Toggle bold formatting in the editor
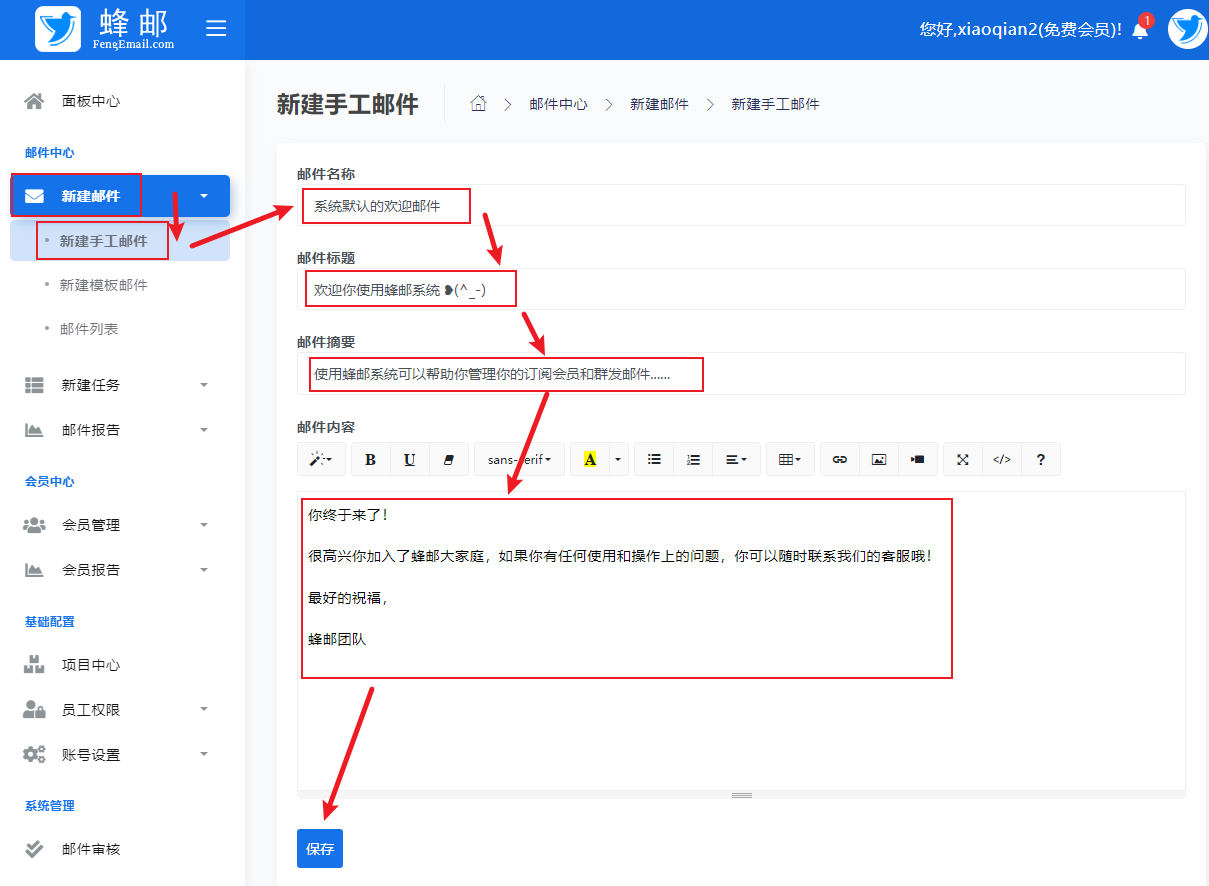The width and height of the screenshot is (1209, 886). pos(370,459)
